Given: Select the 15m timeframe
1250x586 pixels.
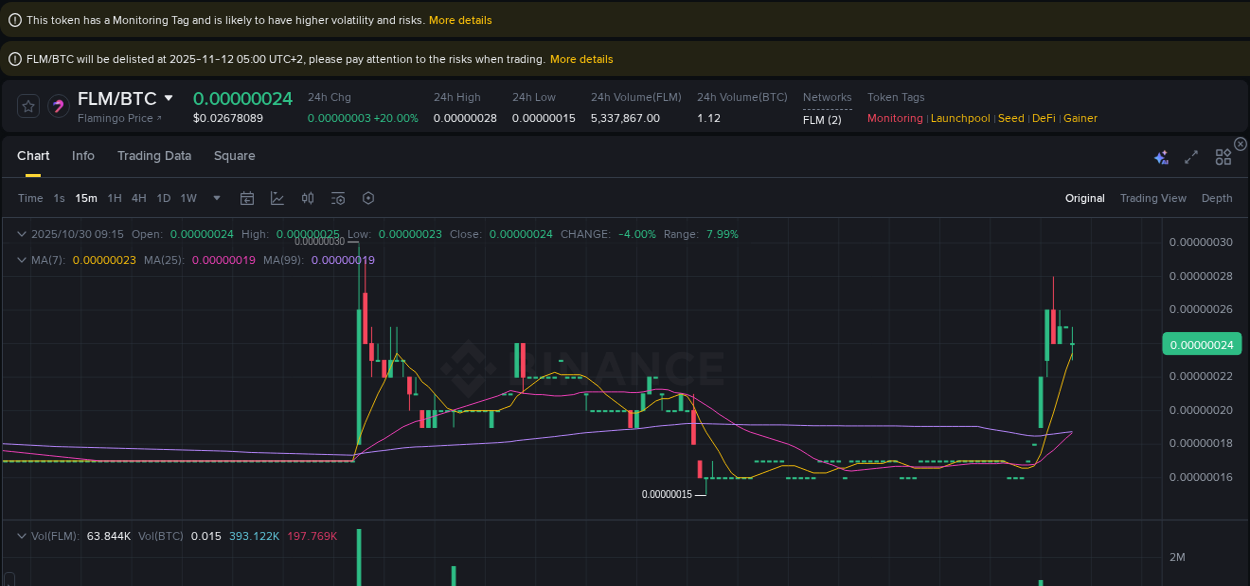Looking at the screenshot, I should [x=85, y=198].
